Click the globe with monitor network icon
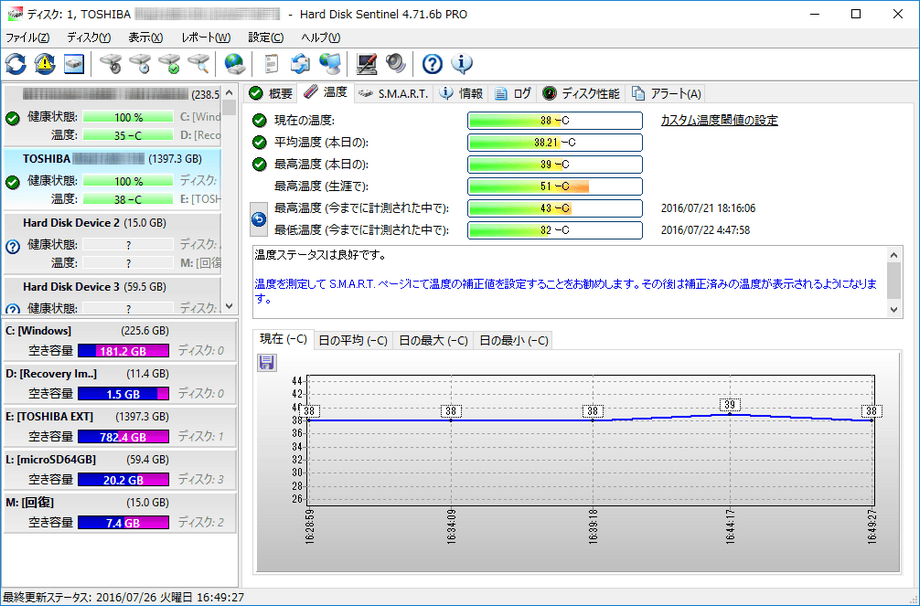 click(330, 63)
